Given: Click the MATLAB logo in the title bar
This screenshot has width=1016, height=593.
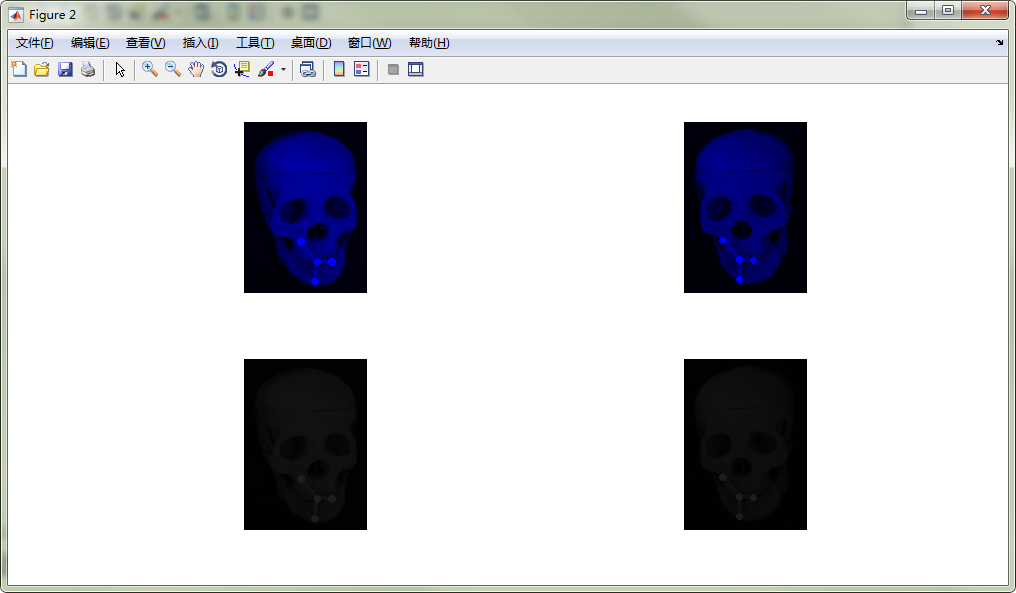Looking at the screenshot, I should coord(16,15).
